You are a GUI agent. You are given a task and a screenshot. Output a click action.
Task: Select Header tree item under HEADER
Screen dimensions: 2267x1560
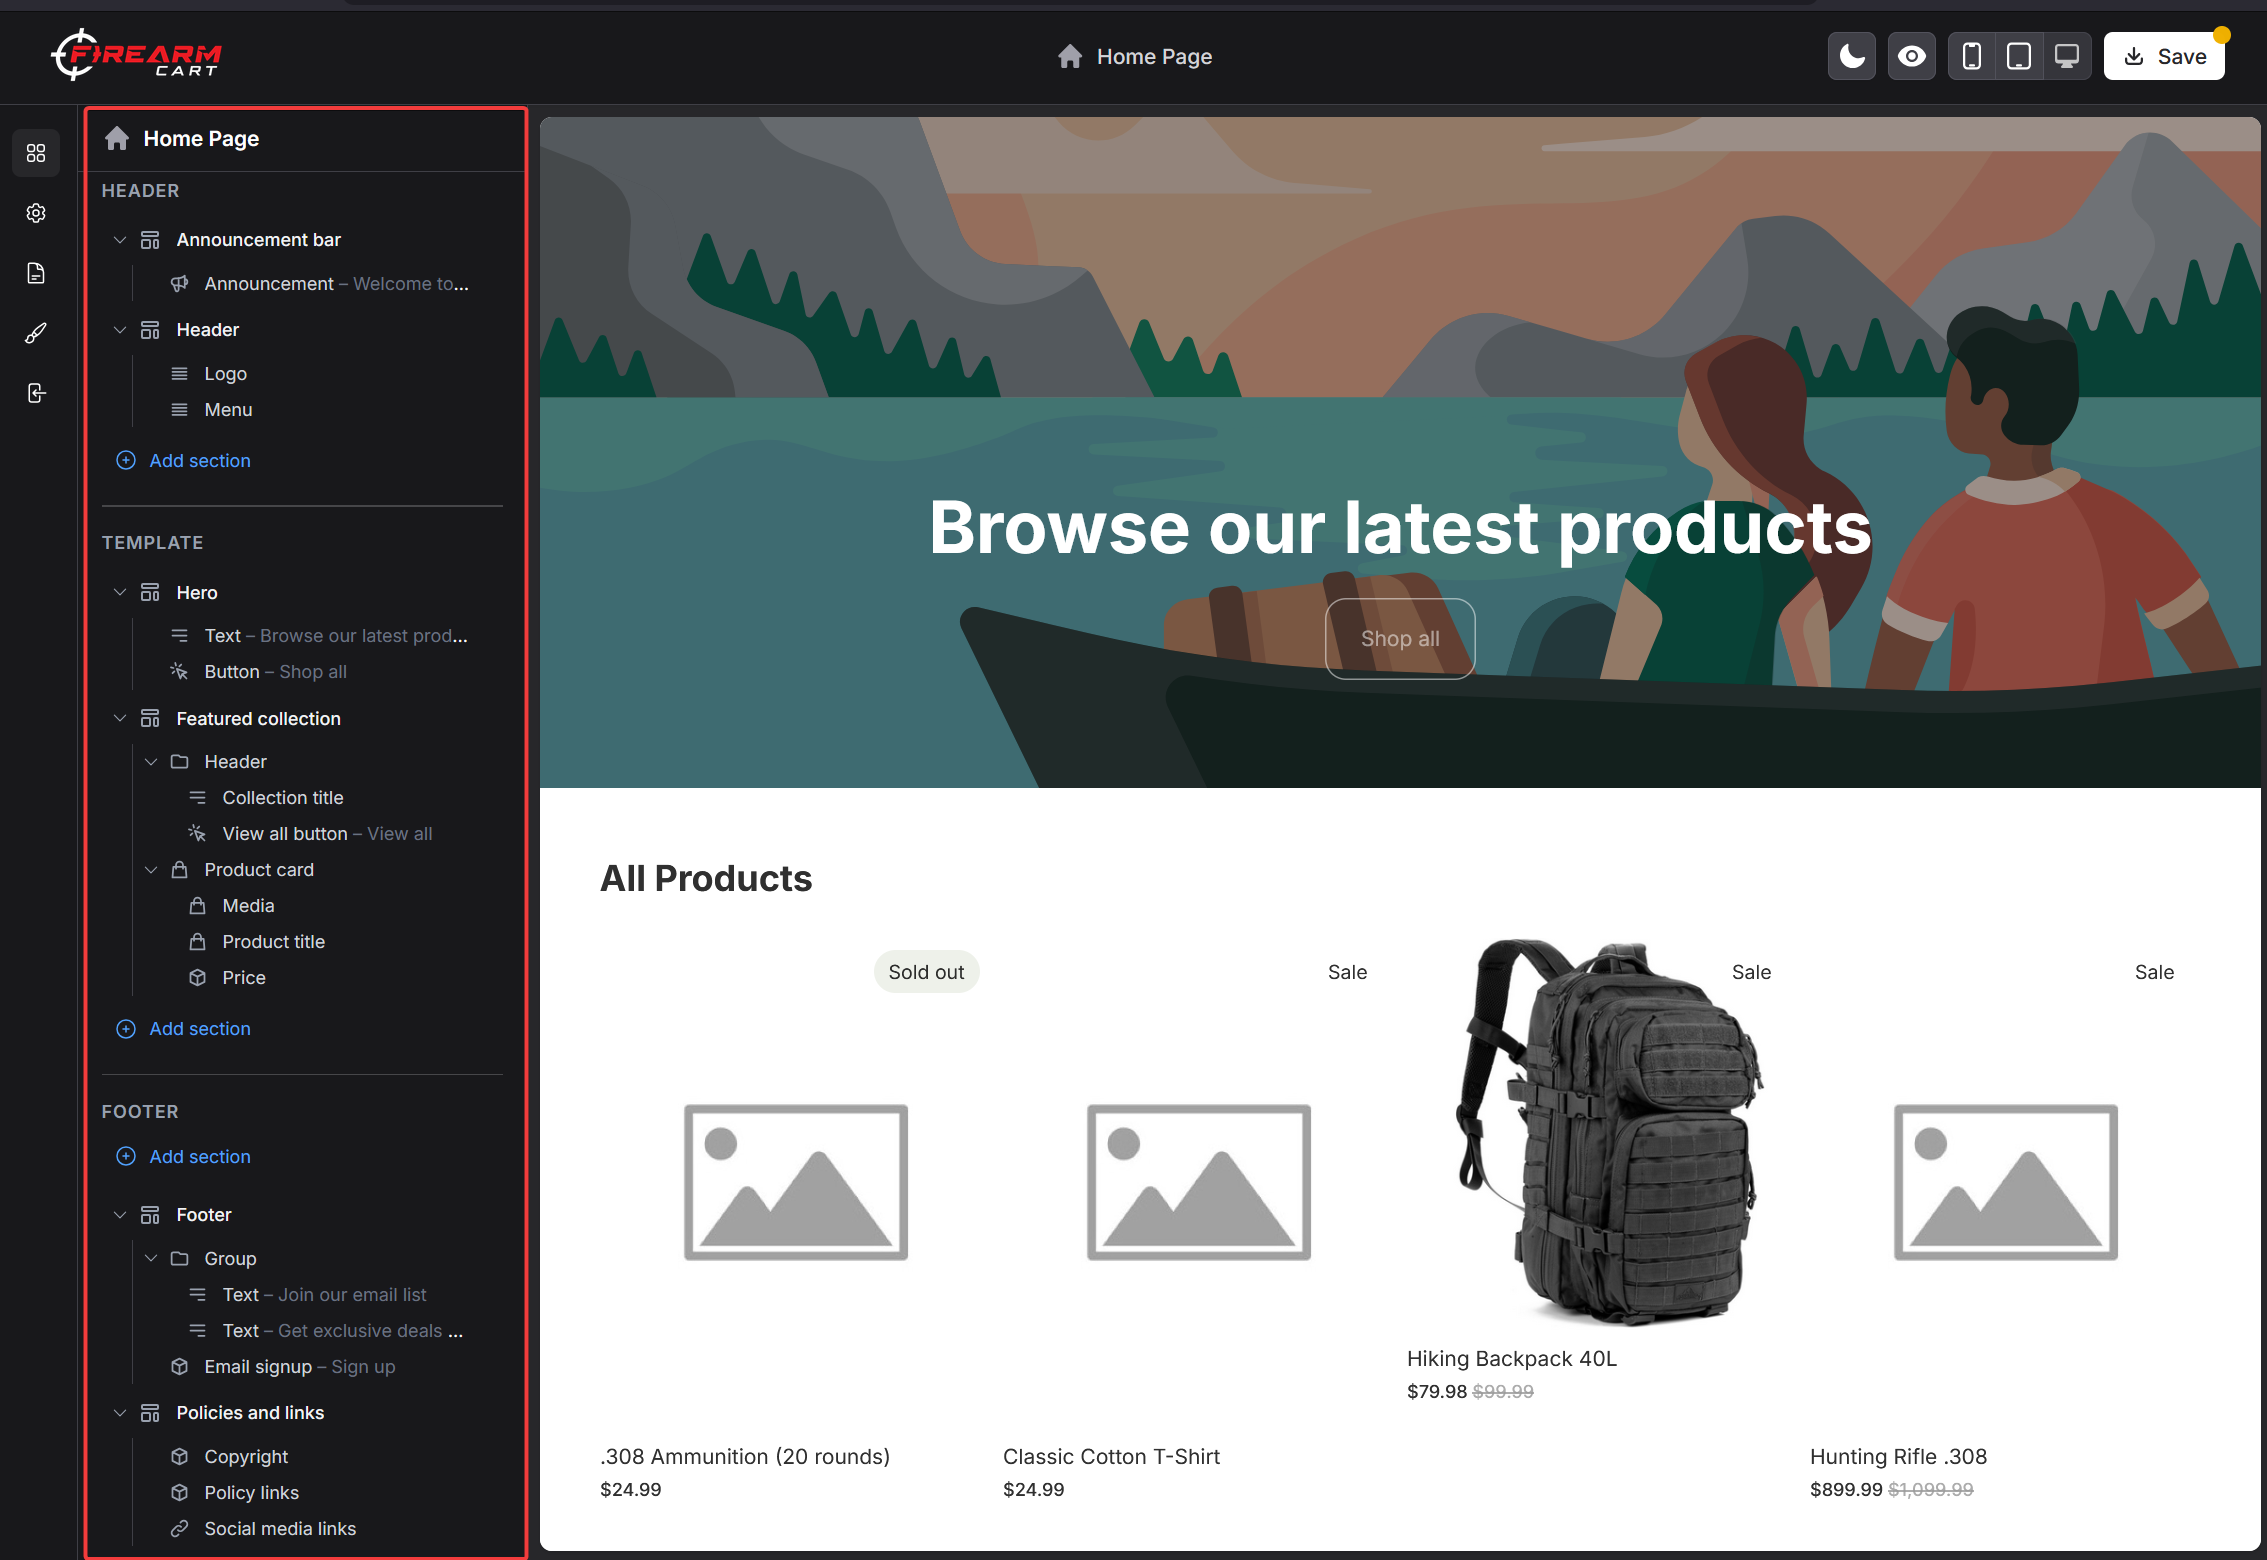208,330
